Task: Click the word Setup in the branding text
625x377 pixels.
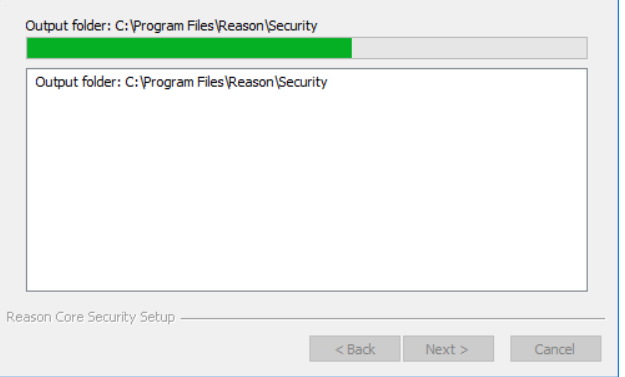Action: [x=157, y=317]
